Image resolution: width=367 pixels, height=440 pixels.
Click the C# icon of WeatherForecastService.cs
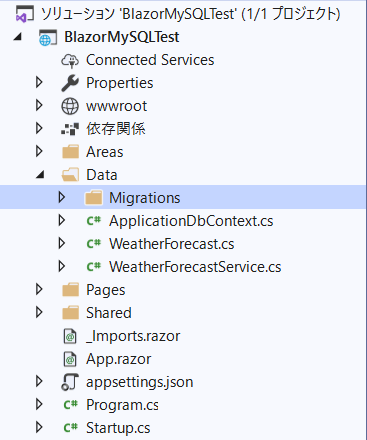pyautogui.click(x=94, y=267)
